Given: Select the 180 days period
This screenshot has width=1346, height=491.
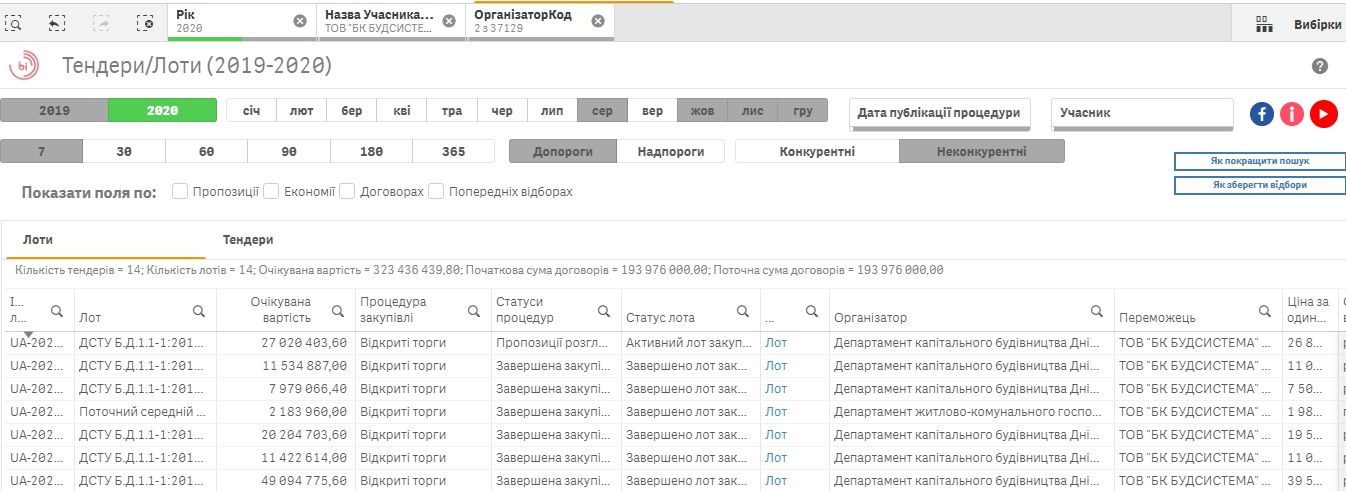Looking at the screenshot, I should coord(371,152).
